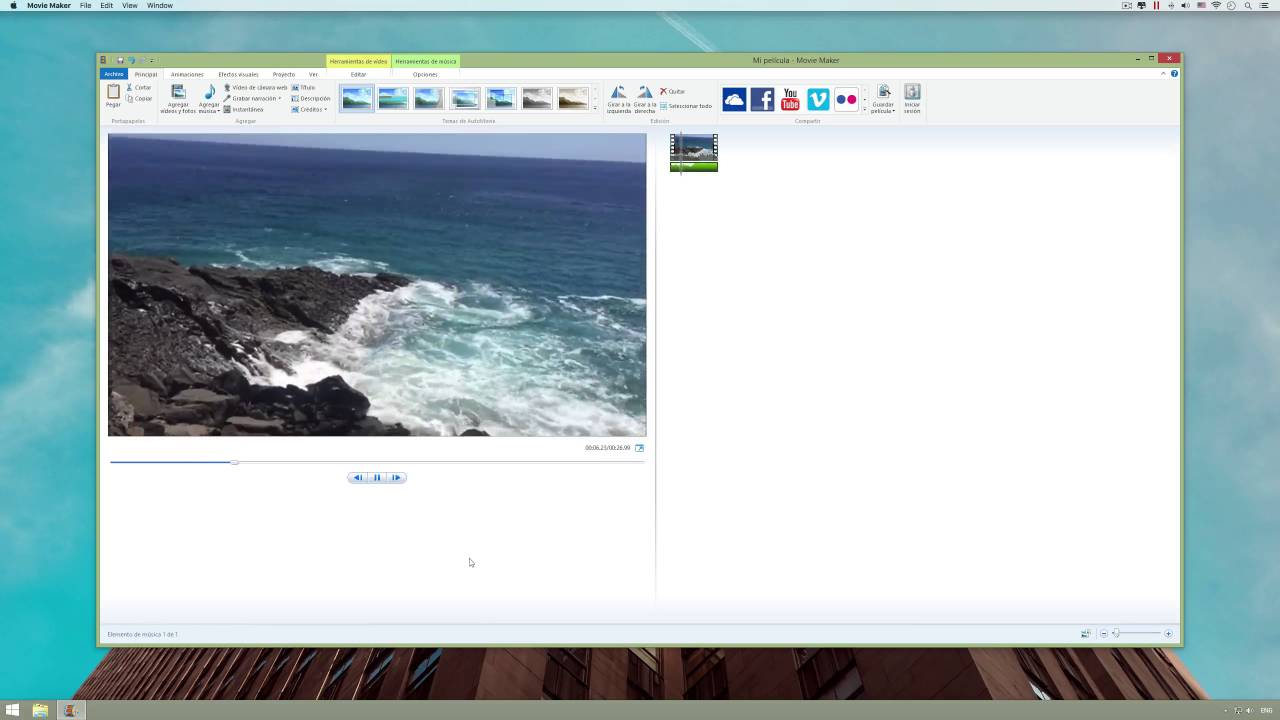Image resolution: width=1280 pixels, height=720 pixels.
Task: Open the Herramientas de música Opciones tab
Action: (425, 74)
